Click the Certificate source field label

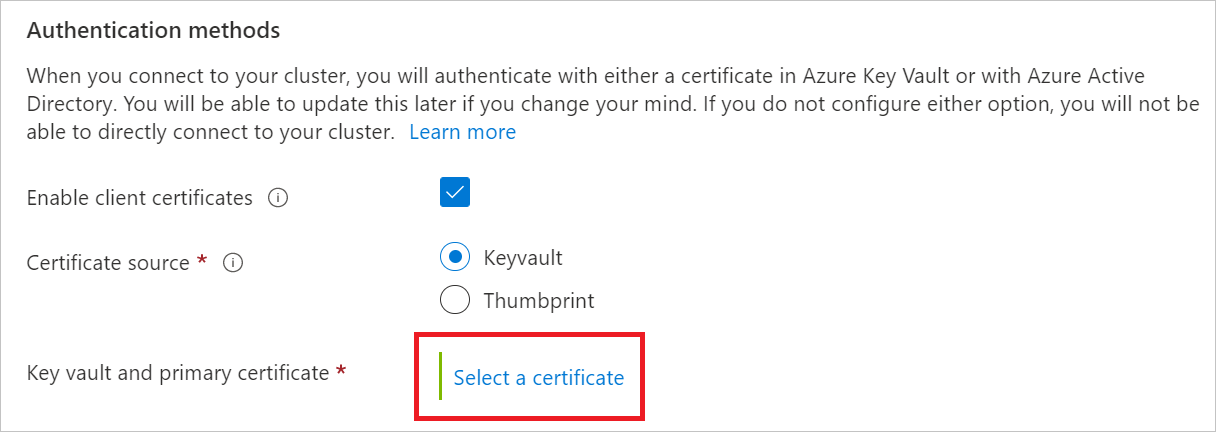point(108,263)
